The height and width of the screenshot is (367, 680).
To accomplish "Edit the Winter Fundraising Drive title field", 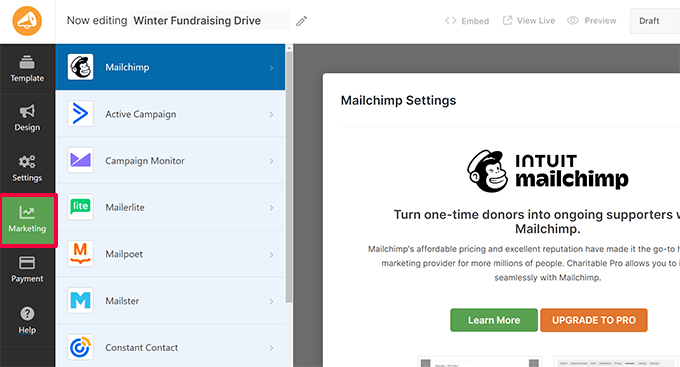I will click(210, 20).
